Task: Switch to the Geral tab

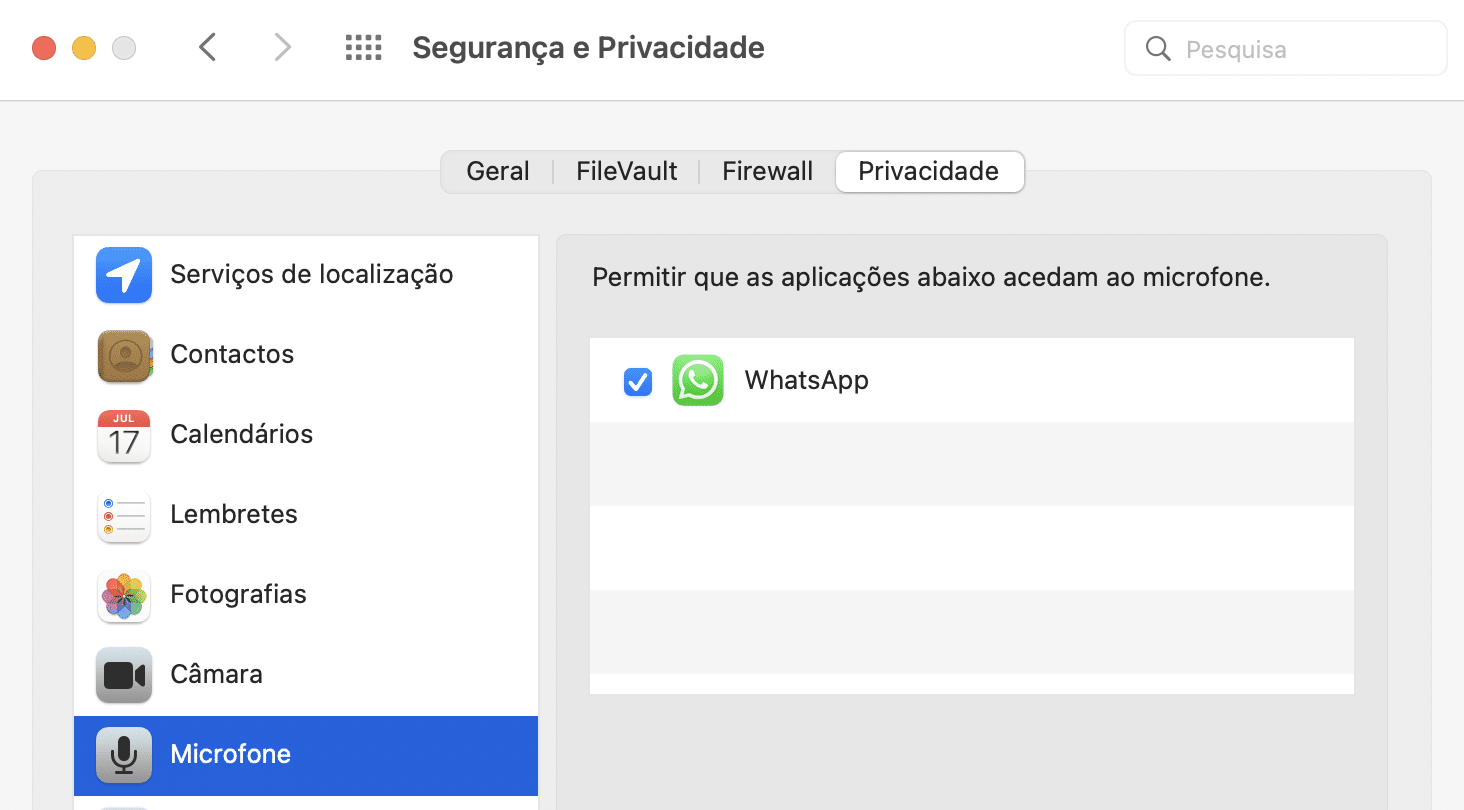Action: [498, 171]
